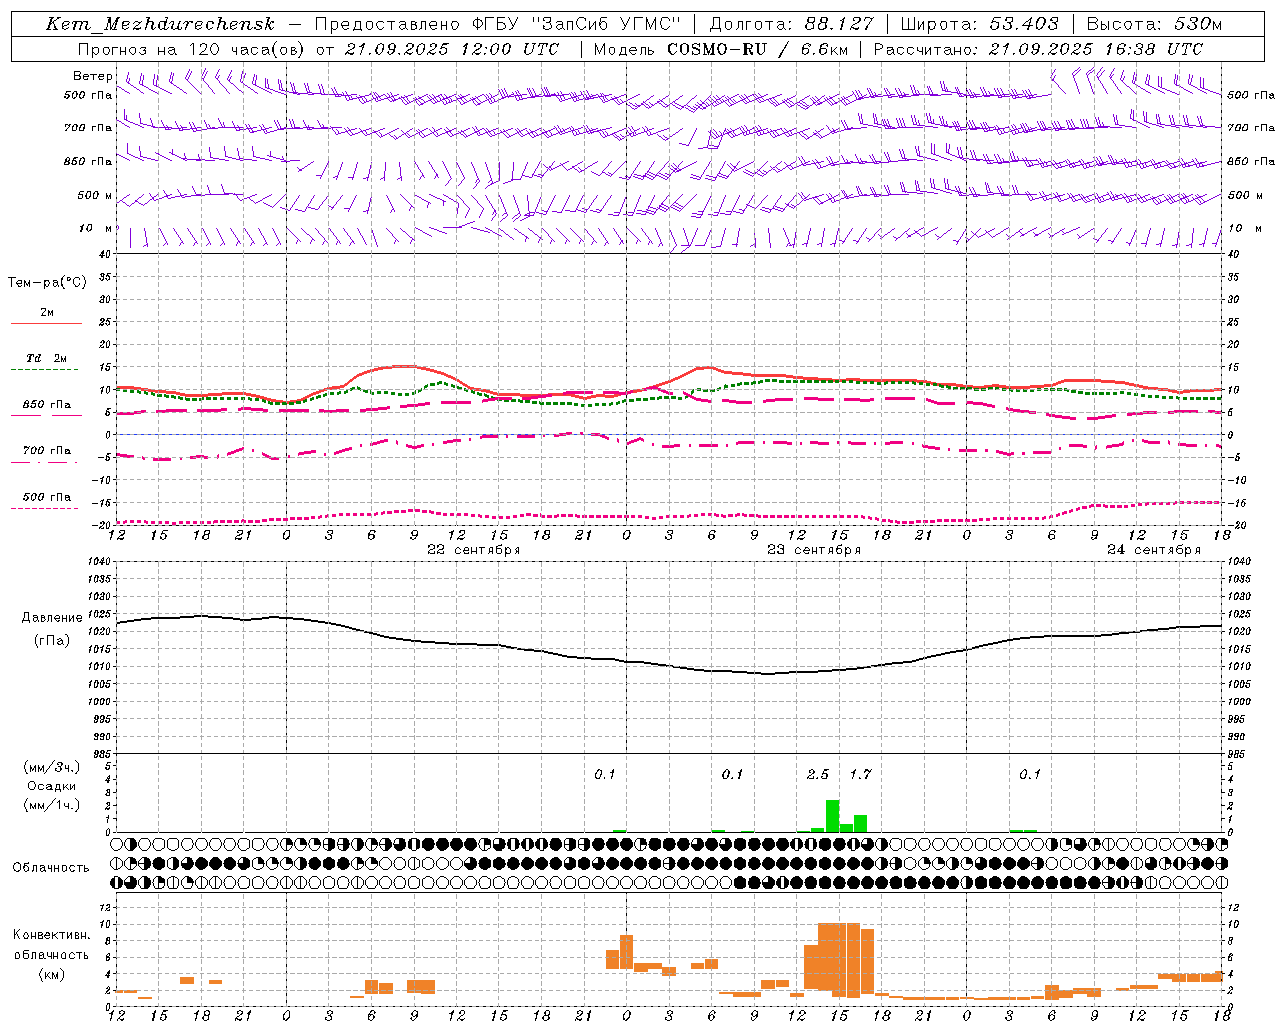Click the 850 гПа temperature legend entry

pos(47,405)
